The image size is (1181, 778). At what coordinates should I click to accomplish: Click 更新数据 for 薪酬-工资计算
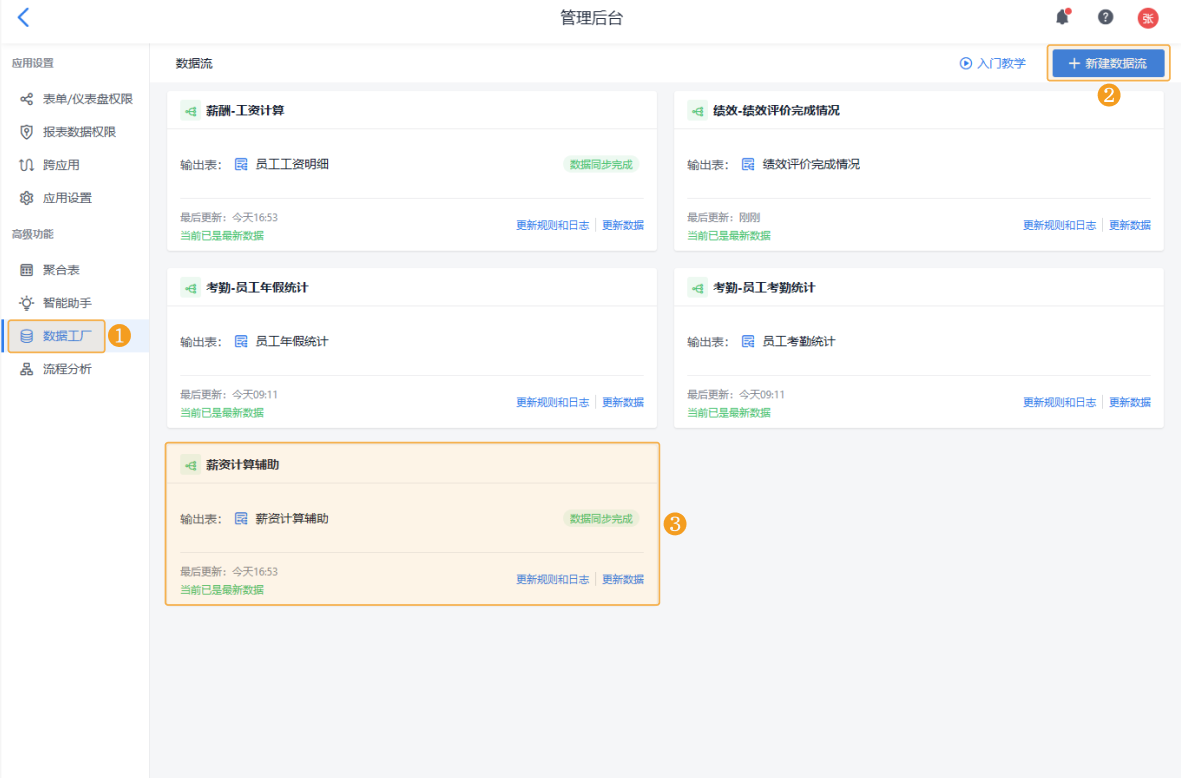(x=623, y=225)
